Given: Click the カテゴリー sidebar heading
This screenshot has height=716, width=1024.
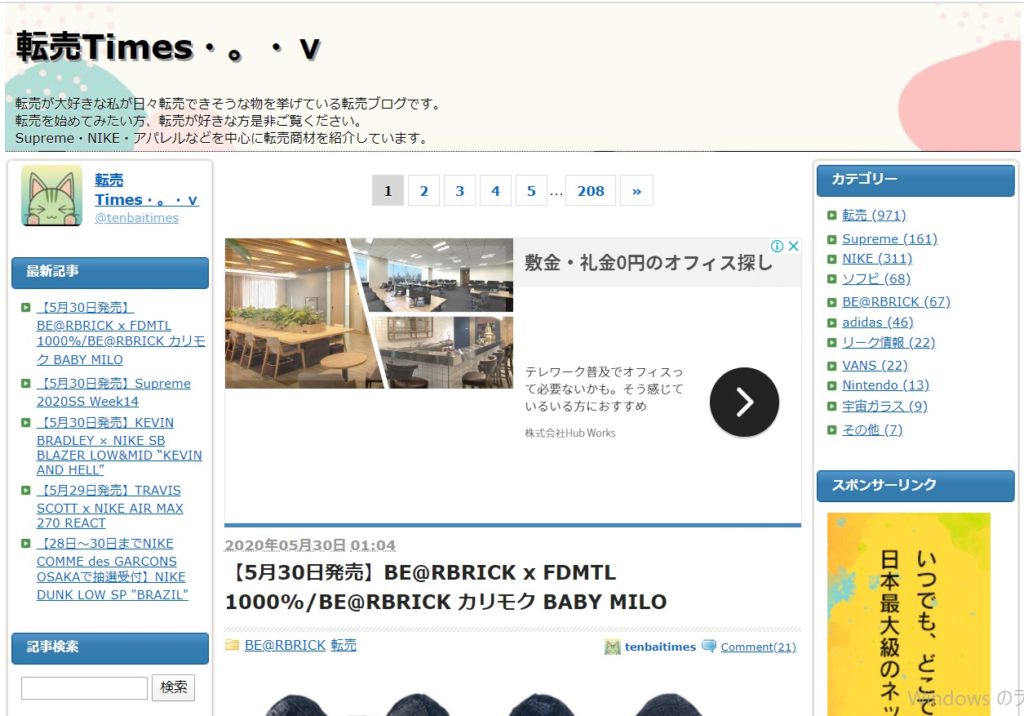Looking at the screenshot, I should tap(916, 180).
